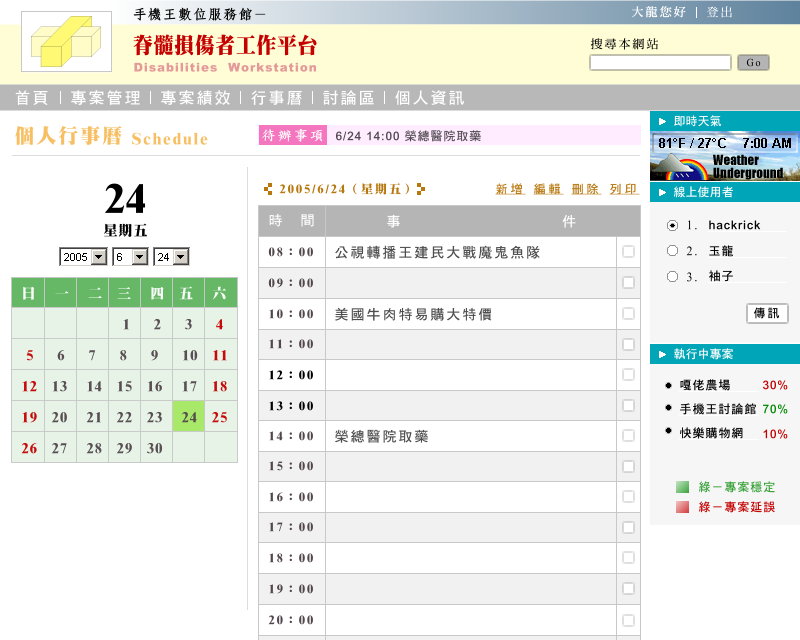Click the arrow icon beside 線上使用者
The image size is (800, 640).
[x=663, y=192]
